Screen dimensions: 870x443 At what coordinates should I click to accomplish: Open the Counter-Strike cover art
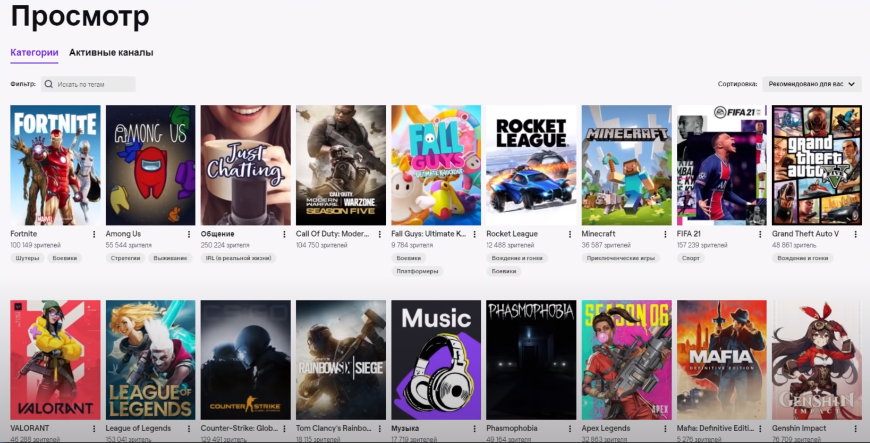click(x=246, y=360)
